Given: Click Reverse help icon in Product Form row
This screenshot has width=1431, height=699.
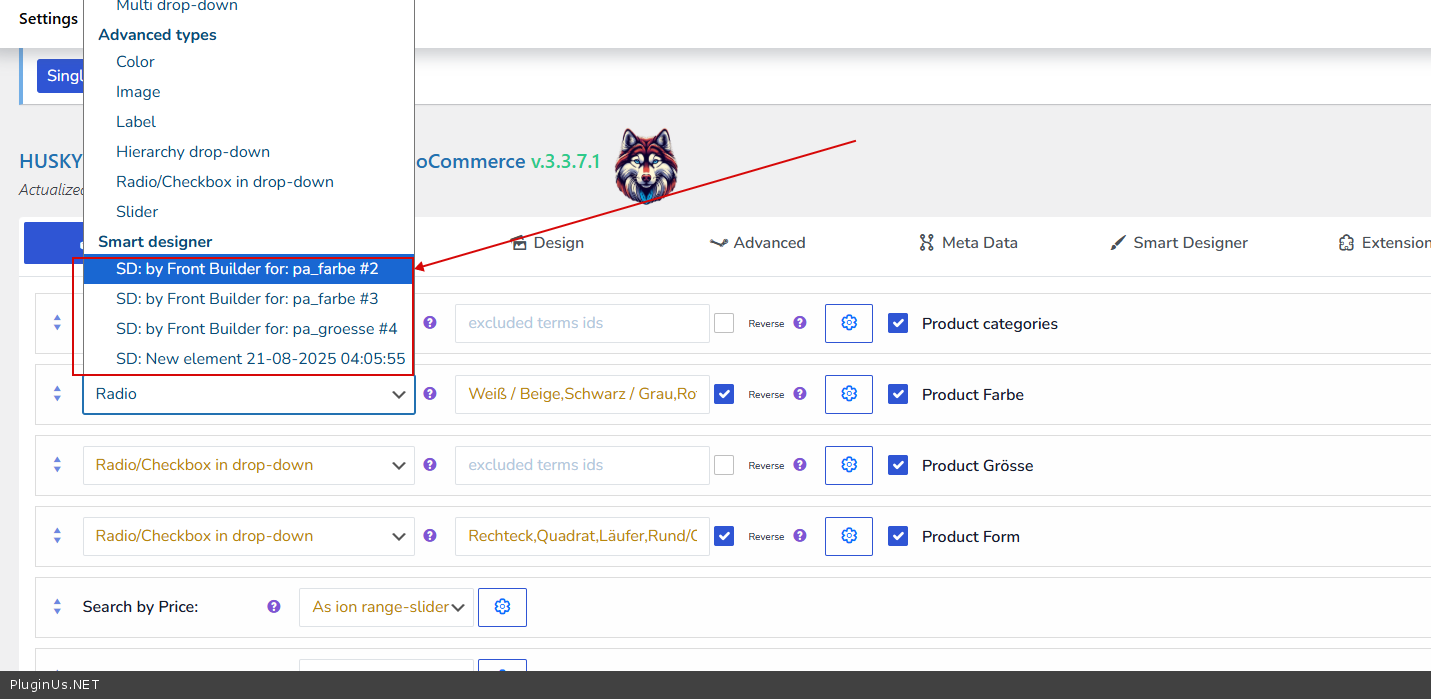Looking at the screenshot, I should 800,536.
